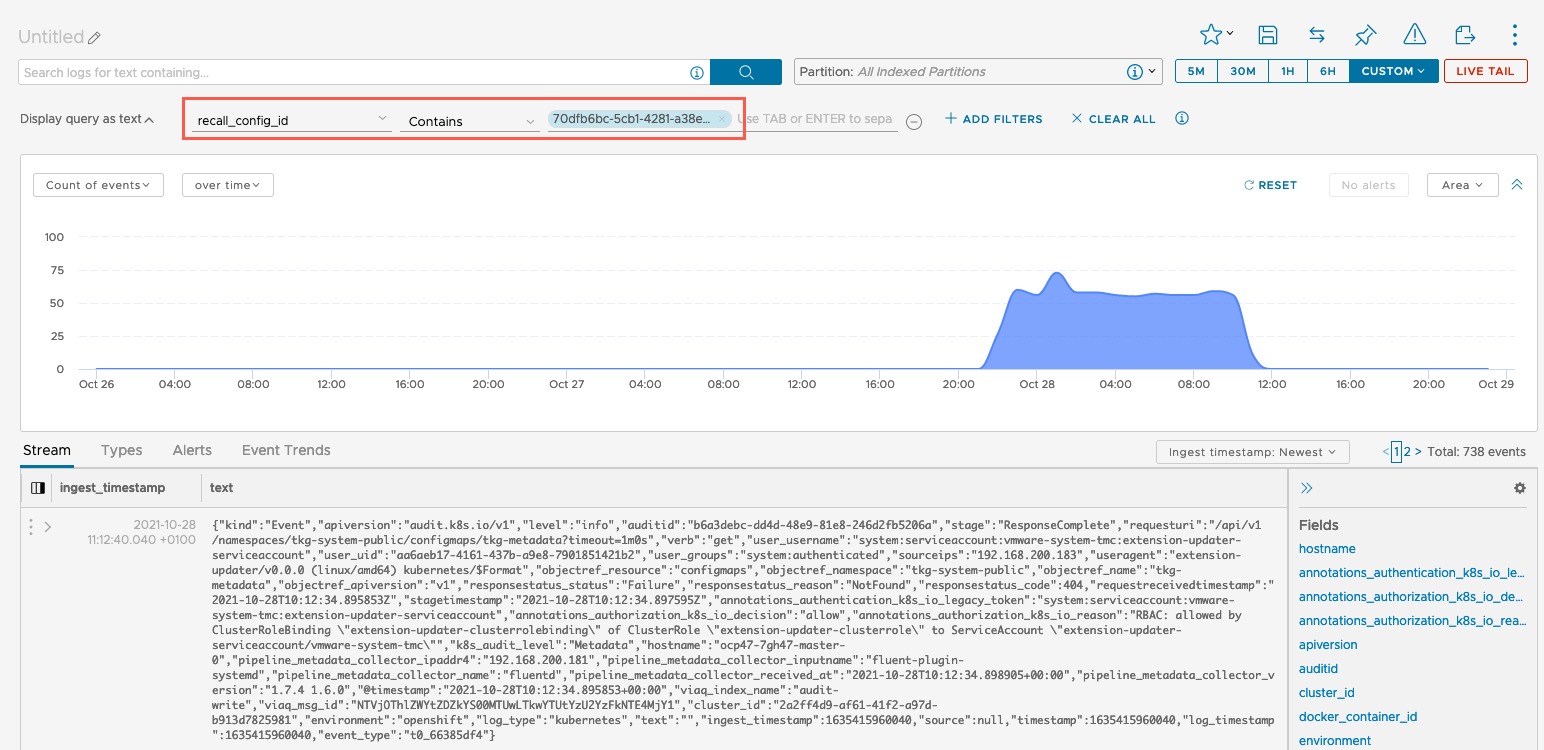The height and width of the screenshot is (750, 1544).
Task: Click the Reset chart button
Action: pyautogui.click(x=1270, y=185)
